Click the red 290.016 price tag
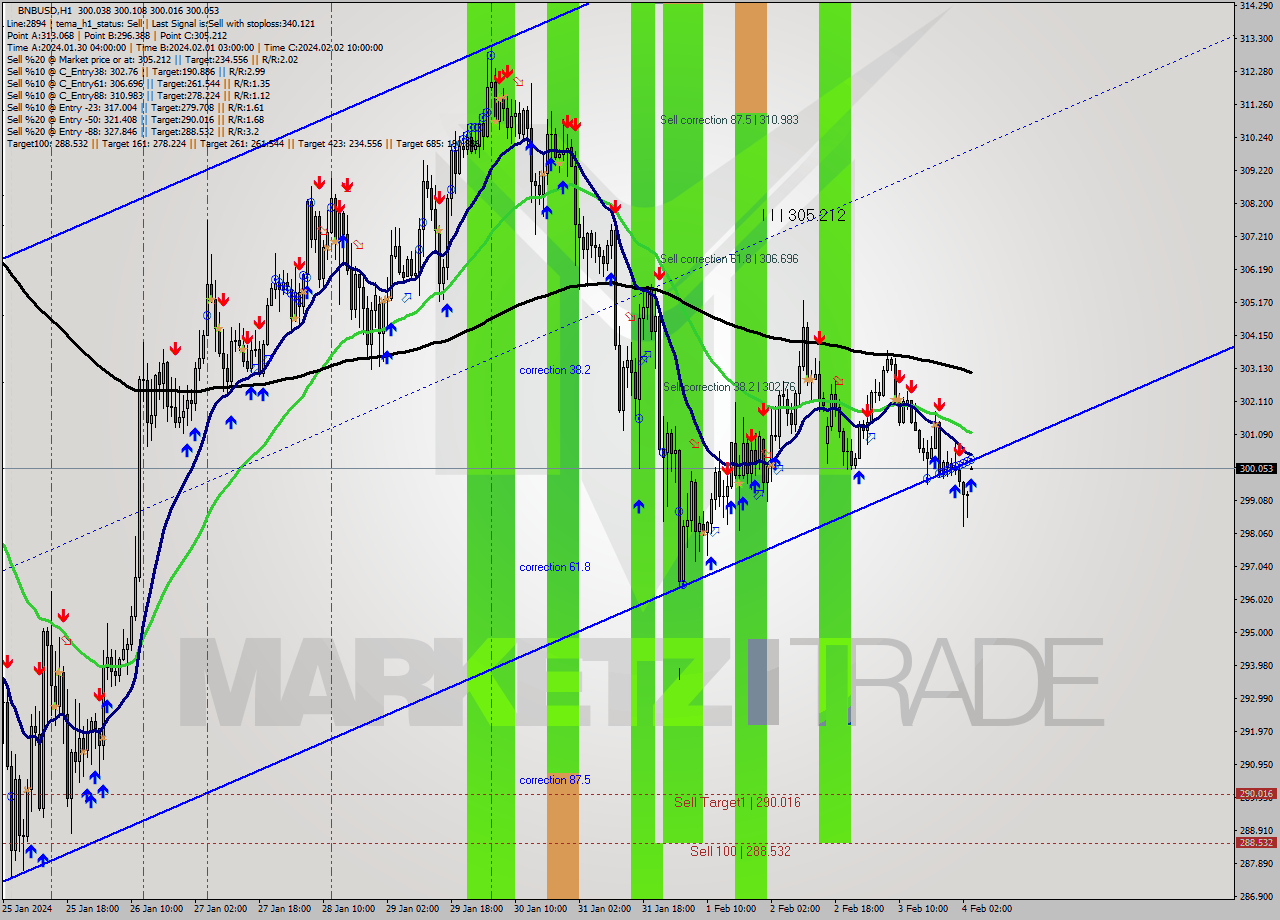The image size is (1280, 920). (x=1256, y=794)
